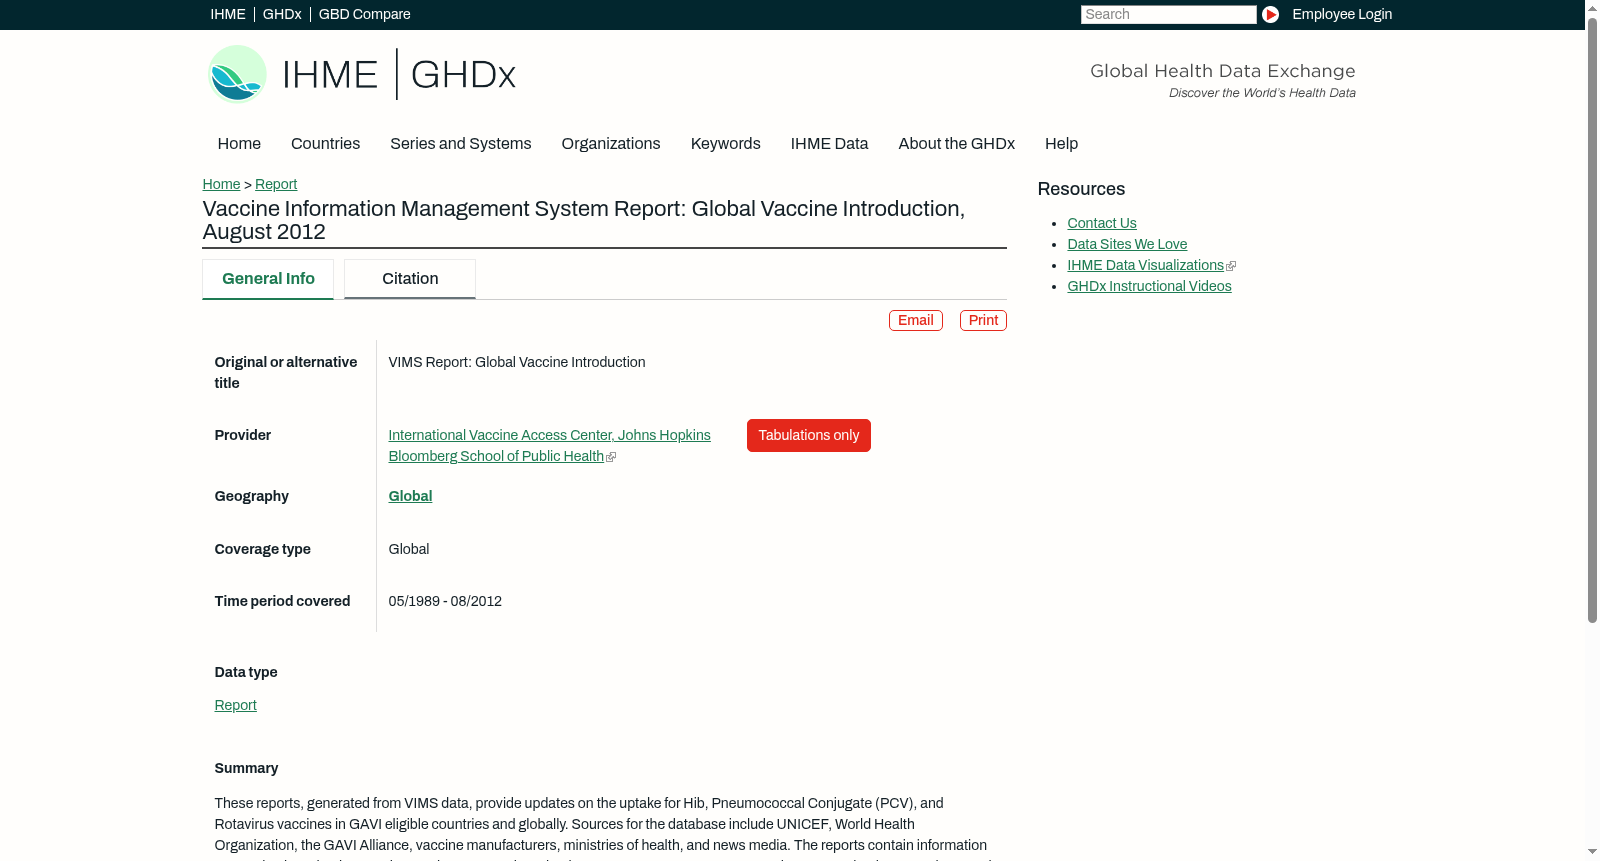Image resolution: width=1600 pixels, height=861 pixels.
Task: Open the GHDx link in top bar
Action: point(282,14)
